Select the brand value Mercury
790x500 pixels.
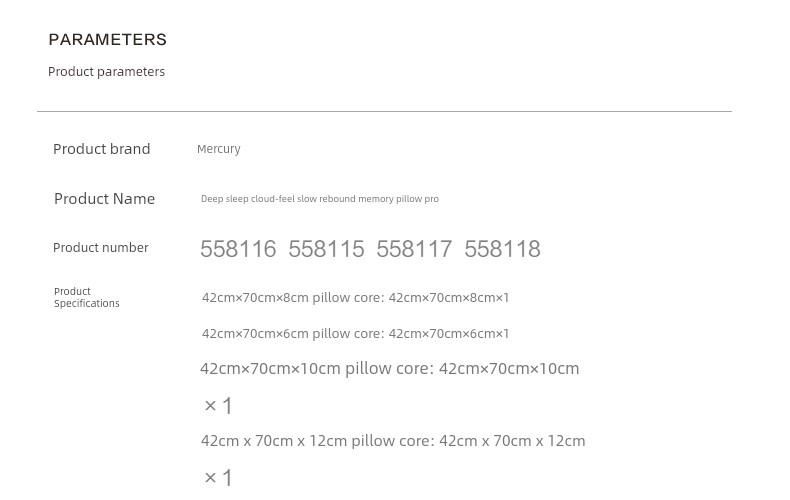tap(218, 149)
